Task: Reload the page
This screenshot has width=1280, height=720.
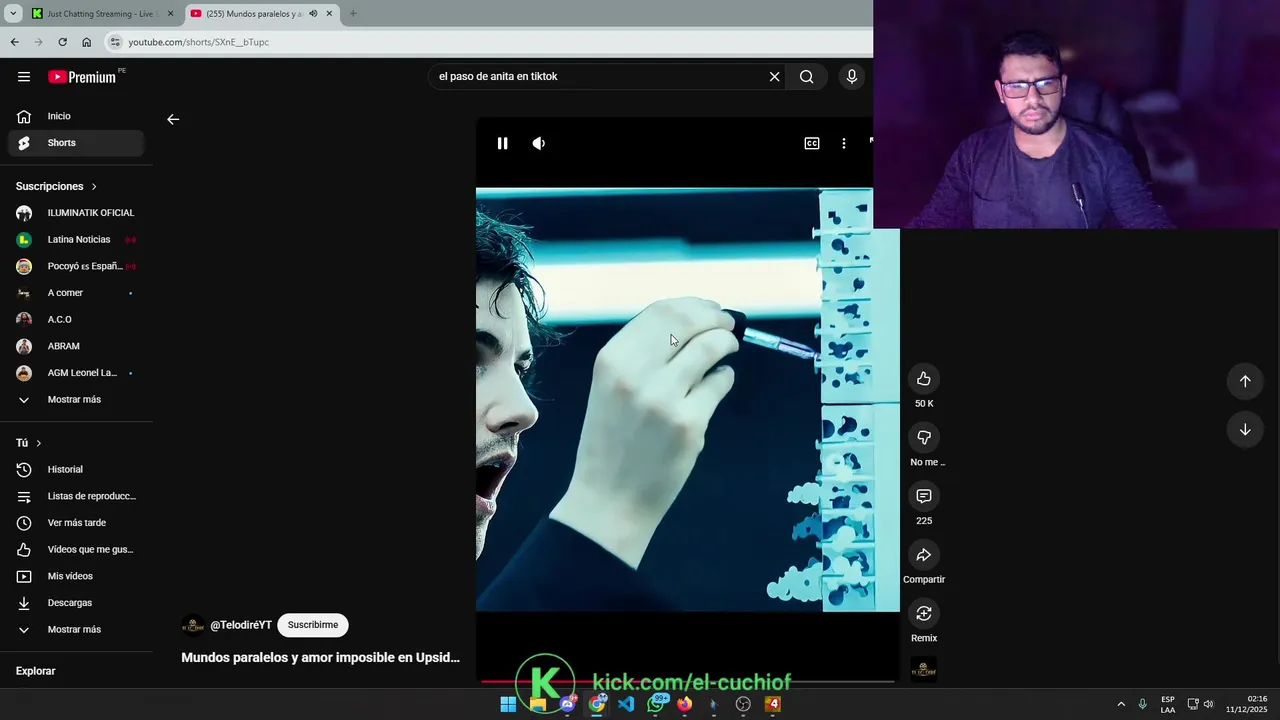Action: click(62, 42)
